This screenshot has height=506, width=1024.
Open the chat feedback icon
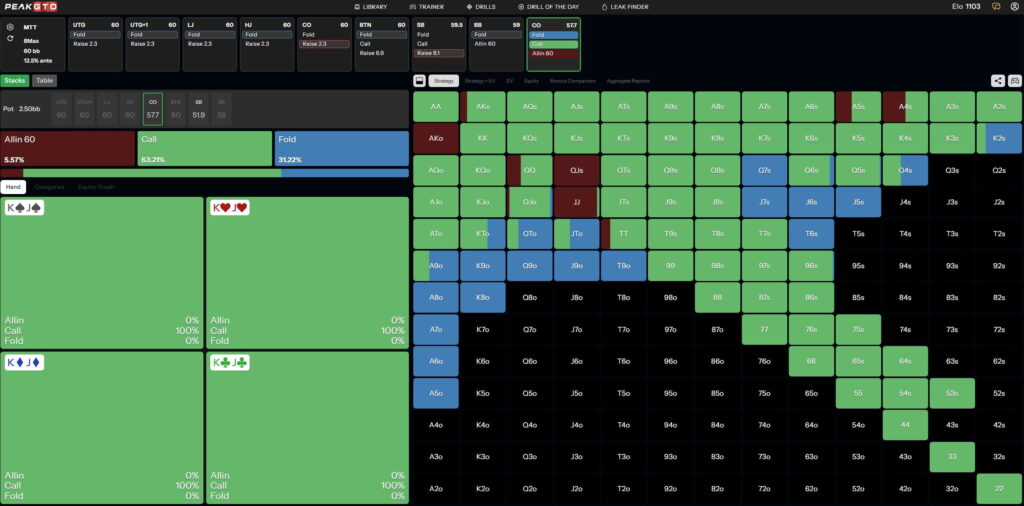[x=996, y=7]
